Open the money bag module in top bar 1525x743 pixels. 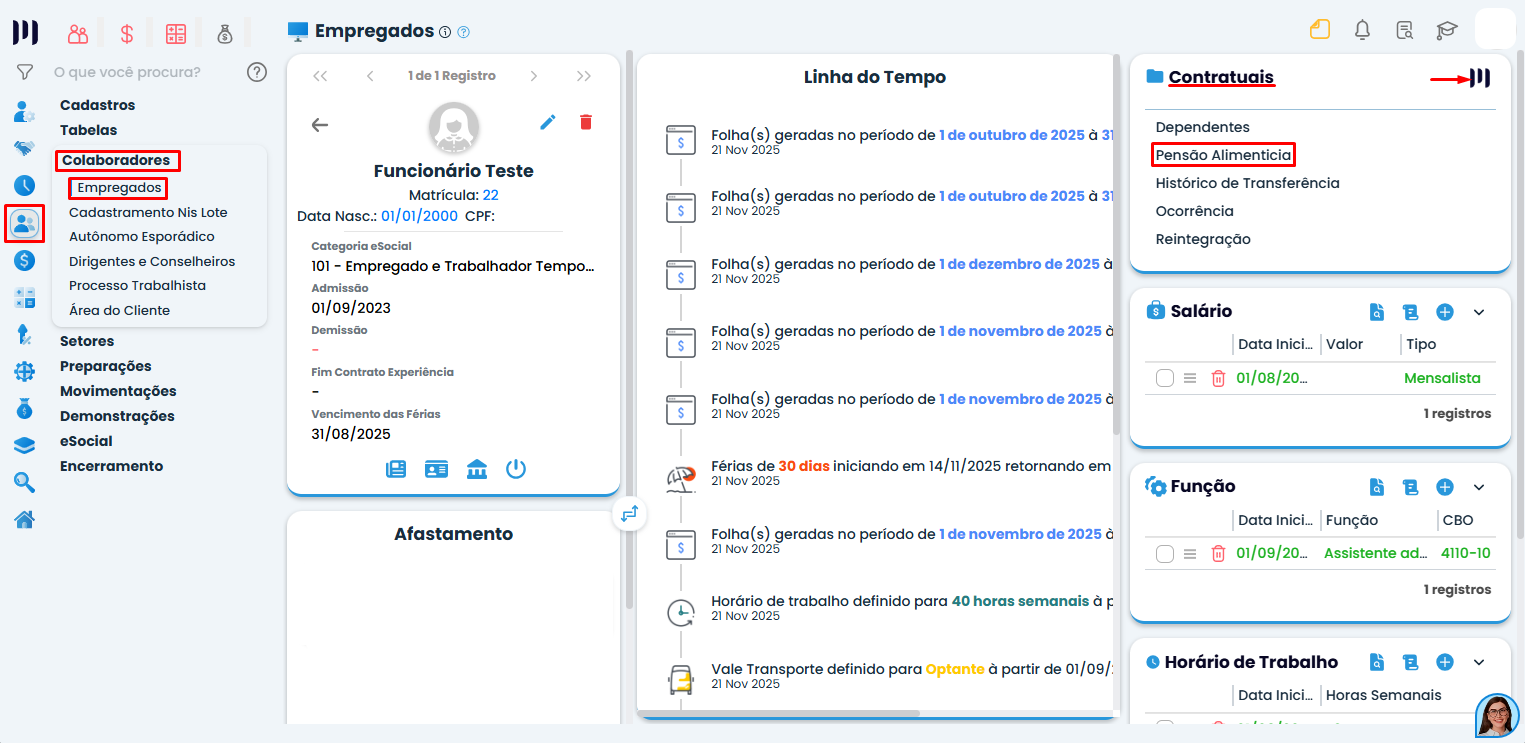coord(225,33)
